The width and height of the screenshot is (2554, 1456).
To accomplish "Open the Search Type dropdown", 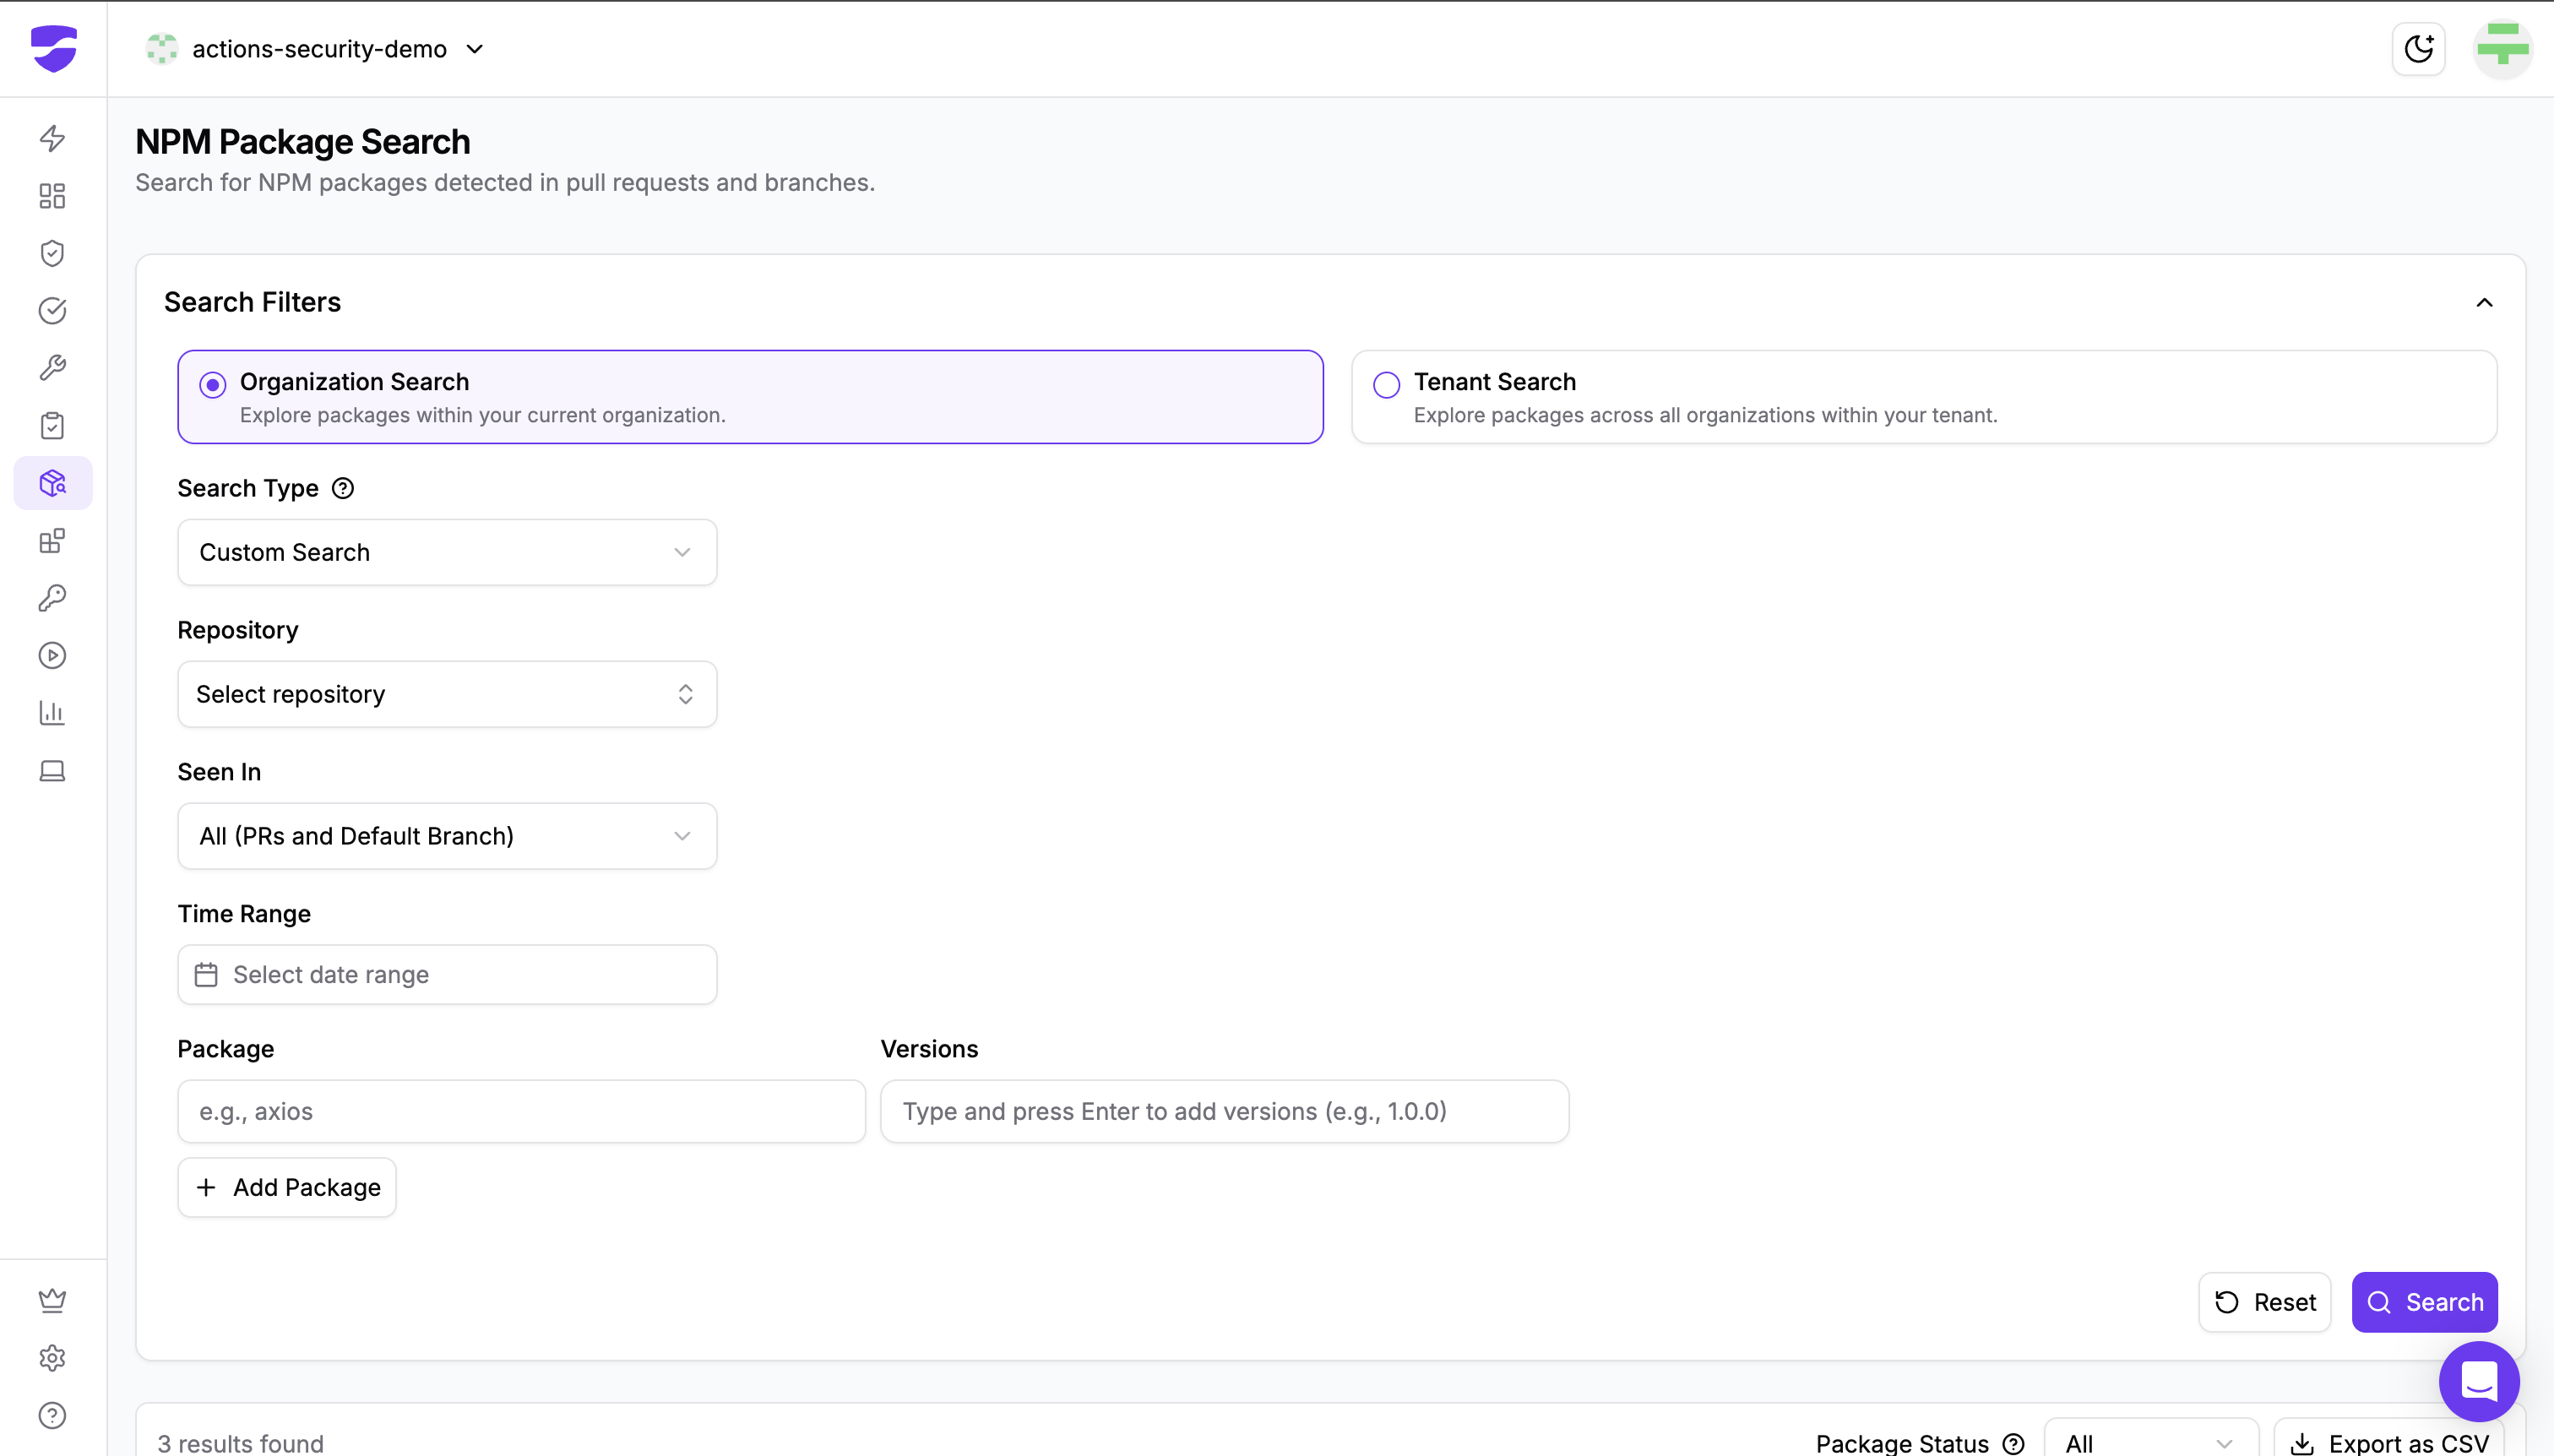I will pos(447,552).
